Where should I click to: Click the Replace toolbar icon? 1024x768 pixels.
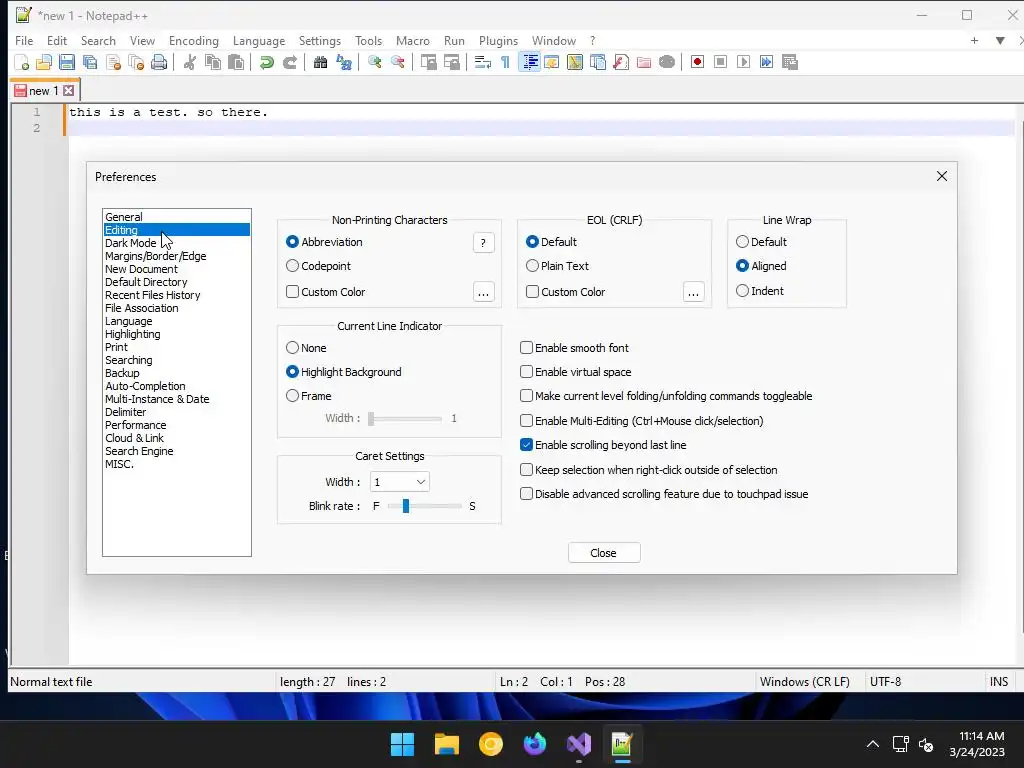[344, 62]
